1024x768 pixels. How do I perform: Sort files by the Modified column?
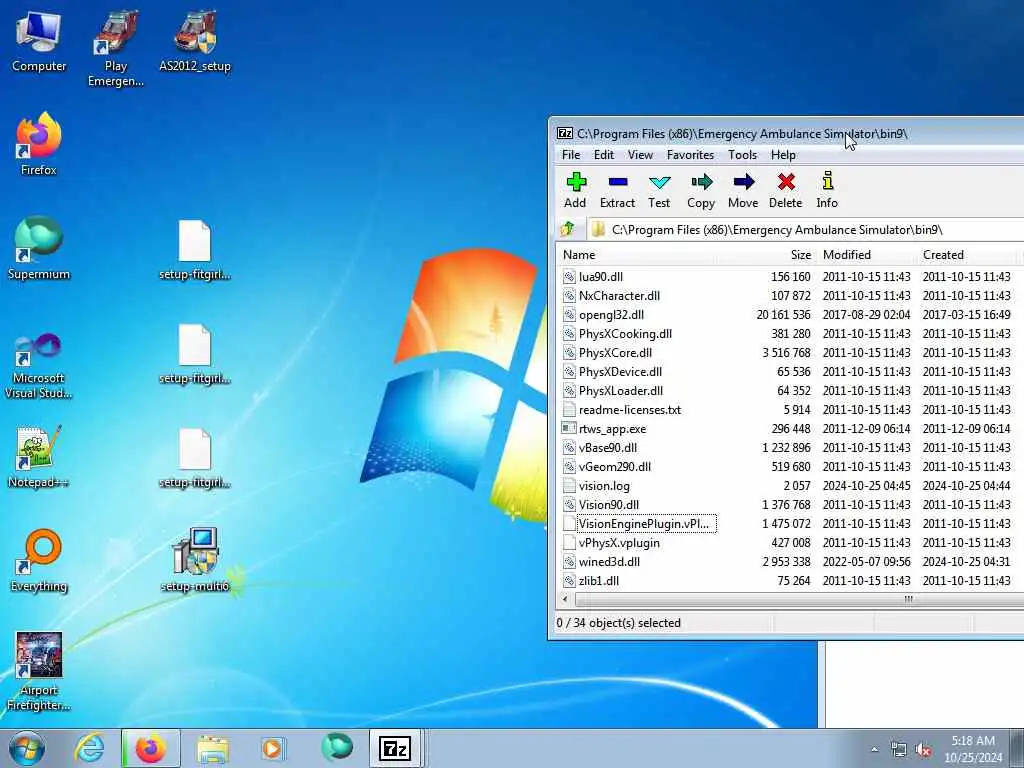click(x=866, y=255)
